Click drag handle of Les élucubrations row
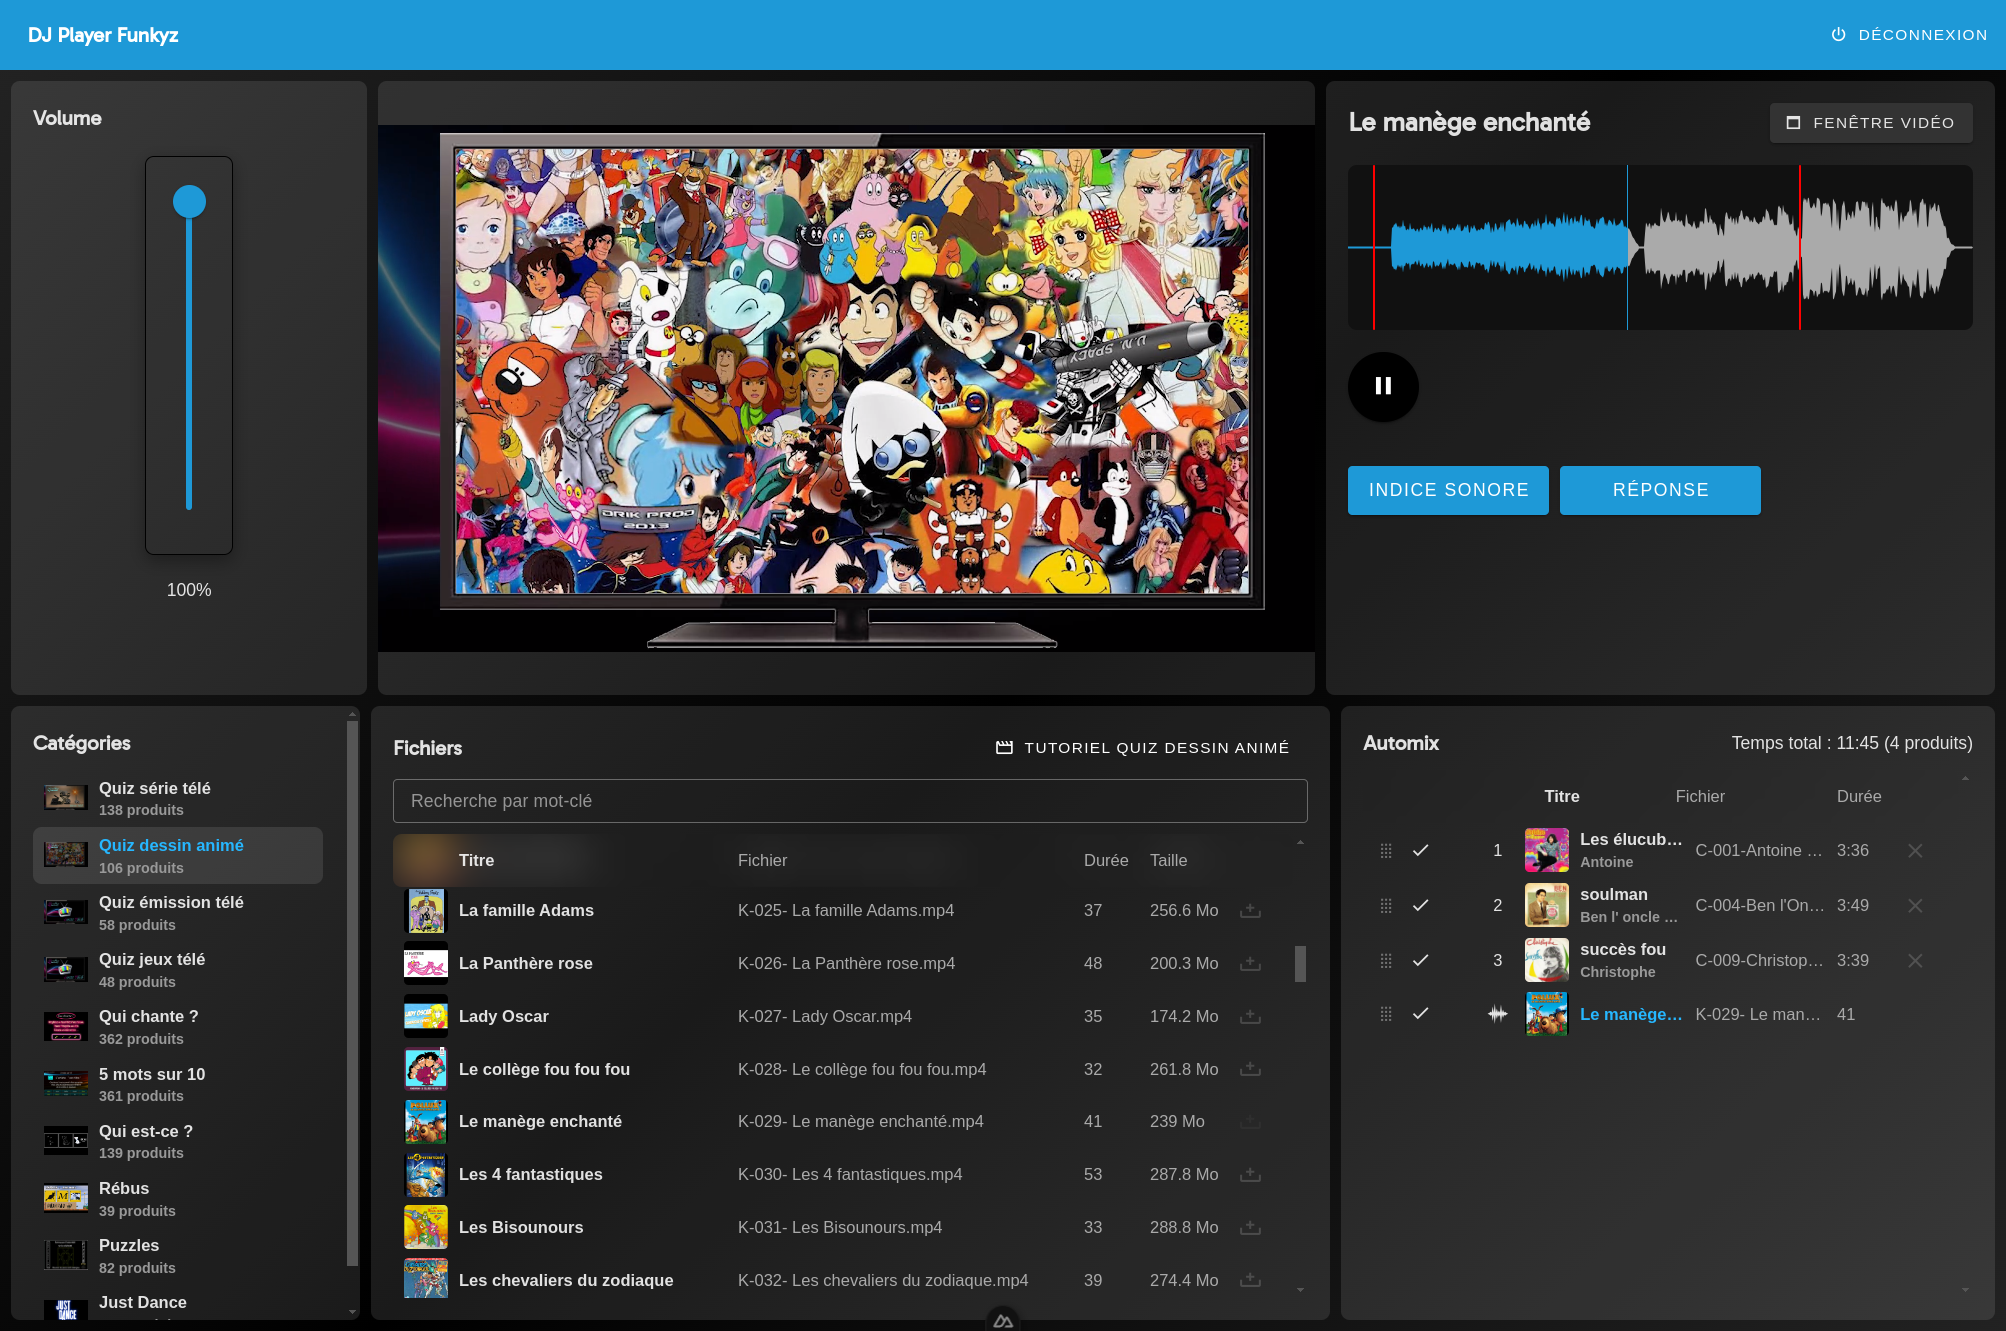2006x1331 pixels. (x=1386, y=850)
